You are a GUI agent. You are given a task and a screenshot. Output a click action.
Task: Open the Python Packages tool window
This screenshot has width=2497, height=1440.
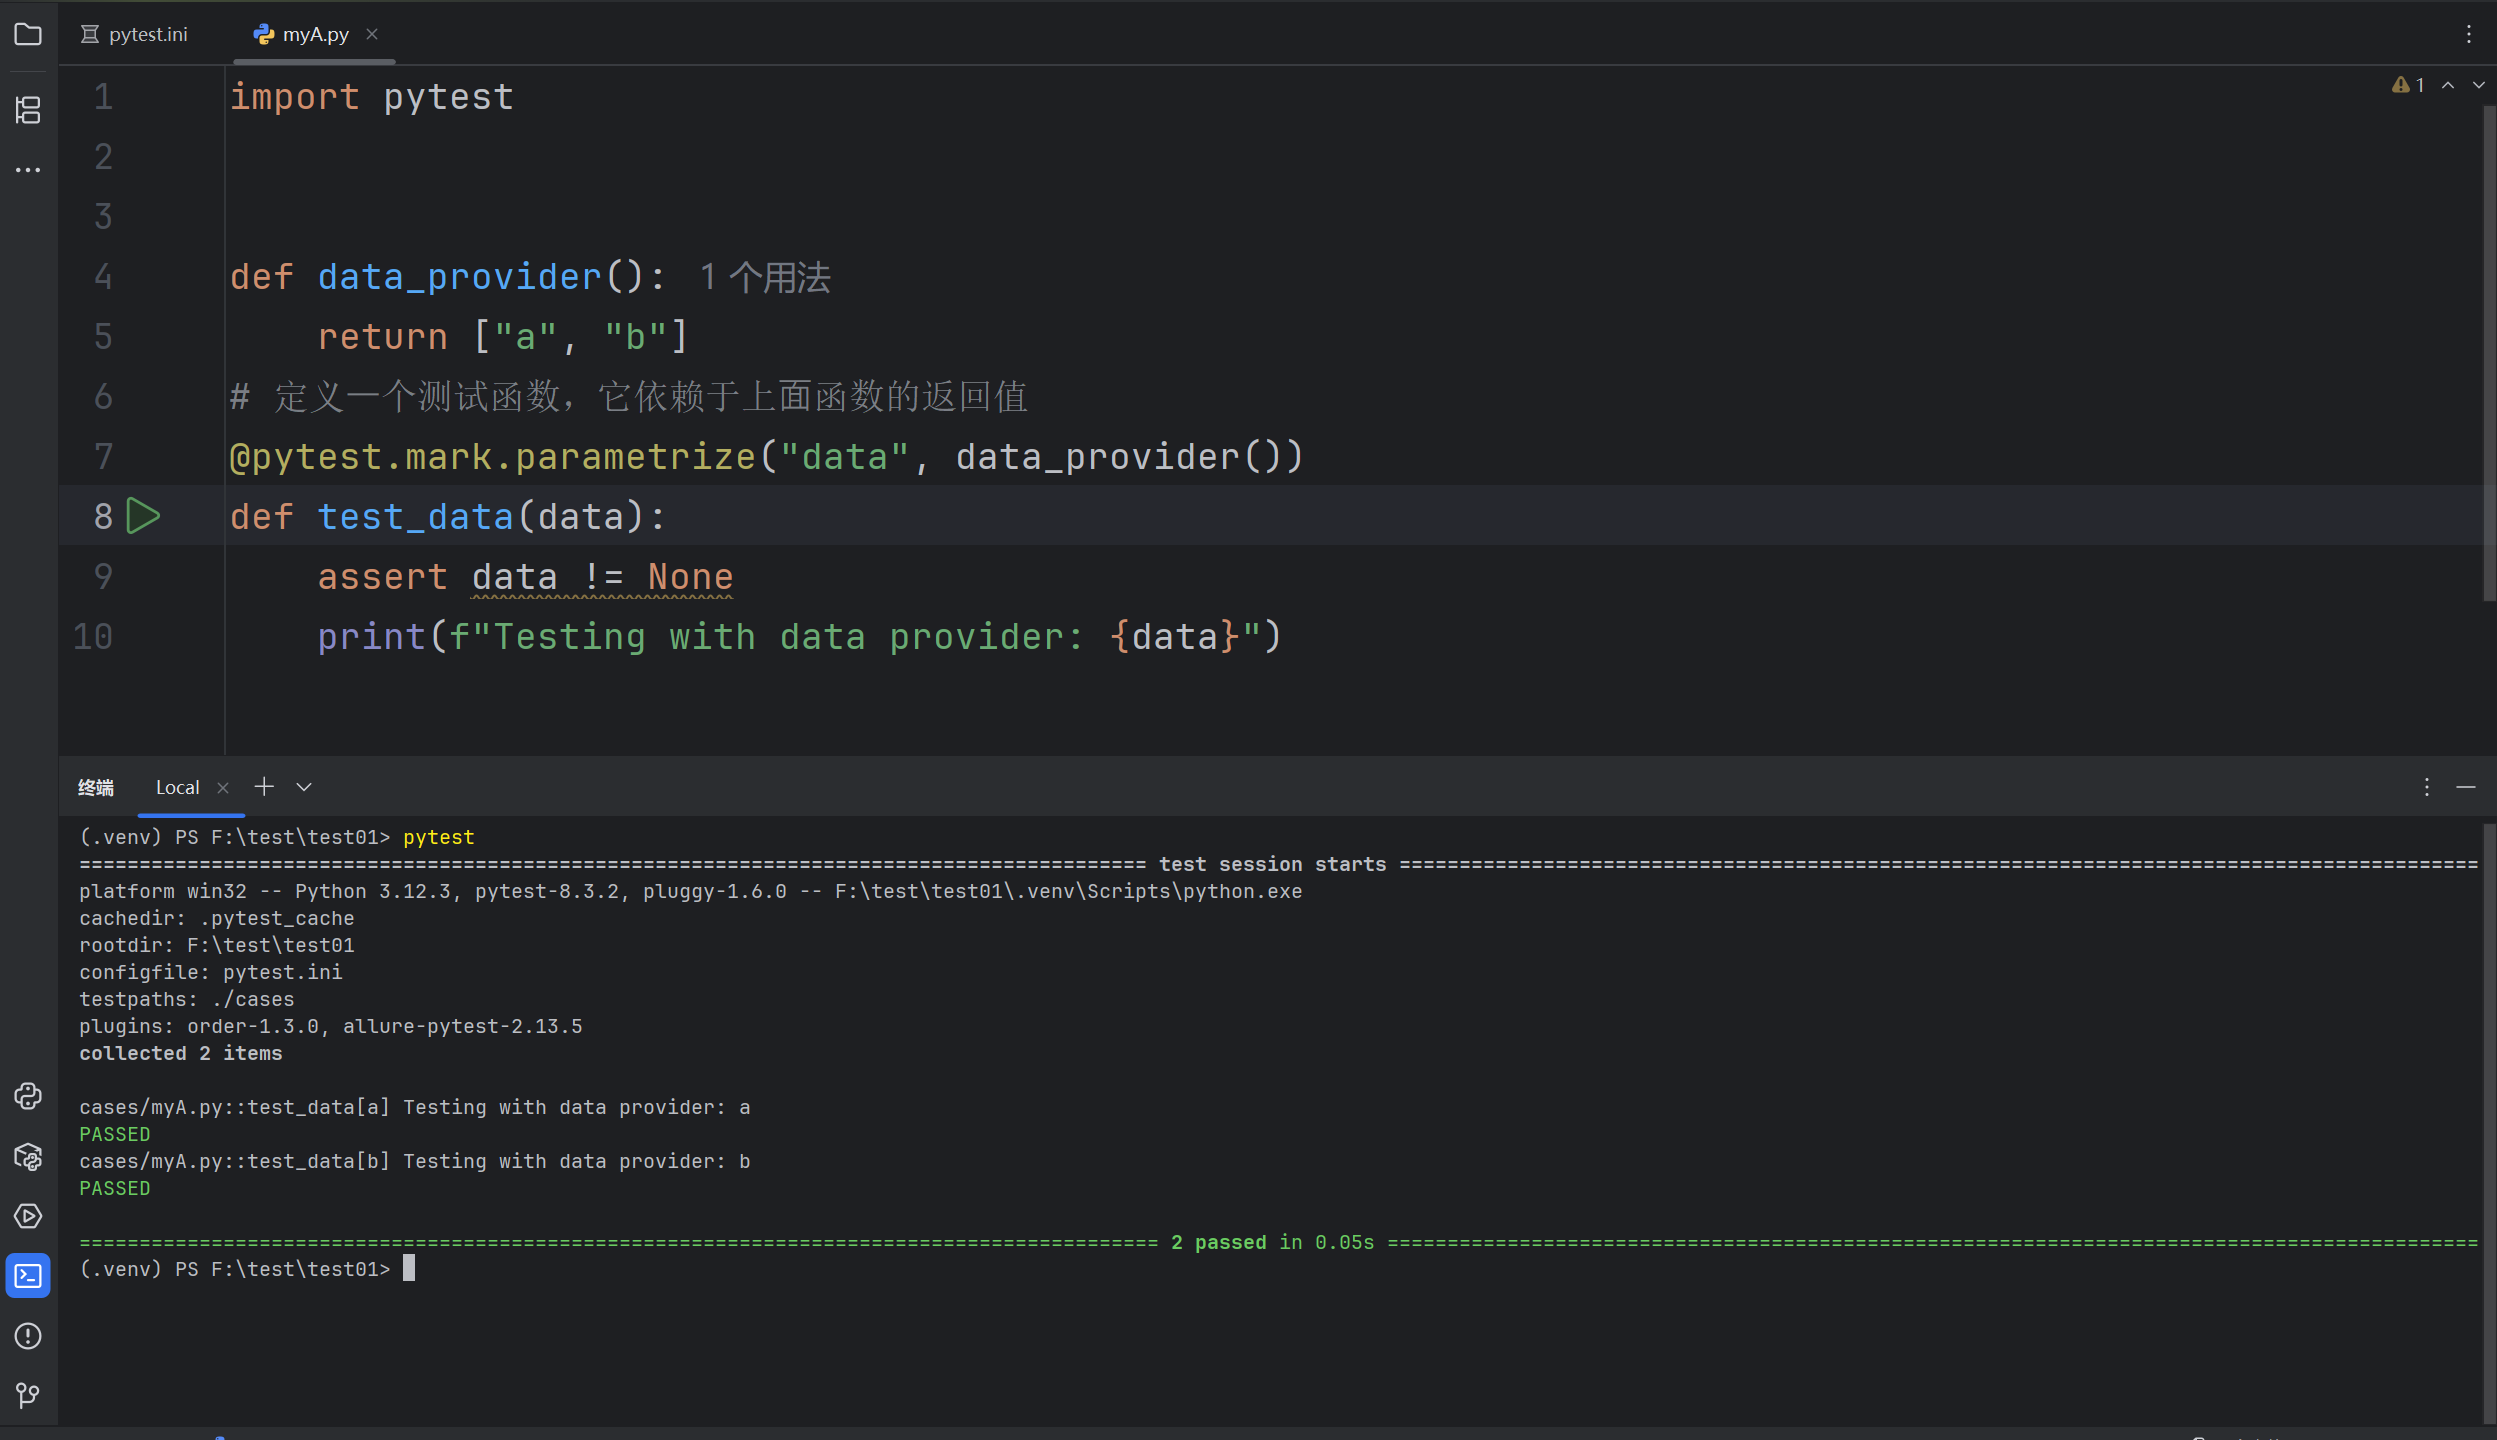click(x=28, y=1157)
